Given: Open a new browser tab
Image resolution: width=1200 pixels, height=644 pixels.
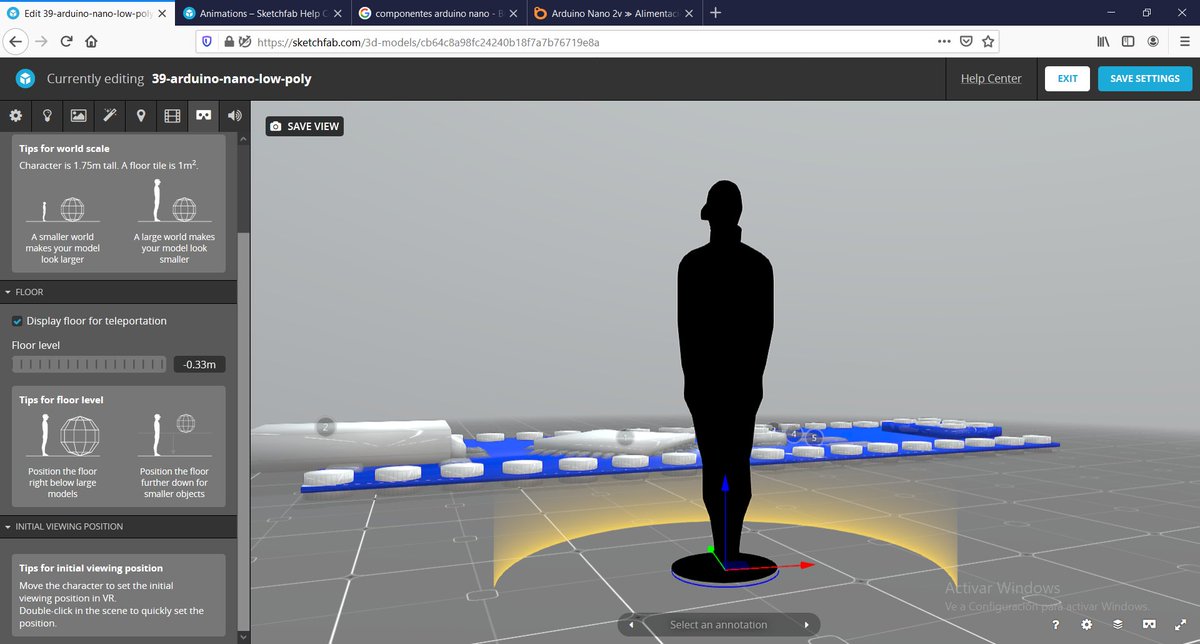Looking at the screenshot, I should (716, 13).
